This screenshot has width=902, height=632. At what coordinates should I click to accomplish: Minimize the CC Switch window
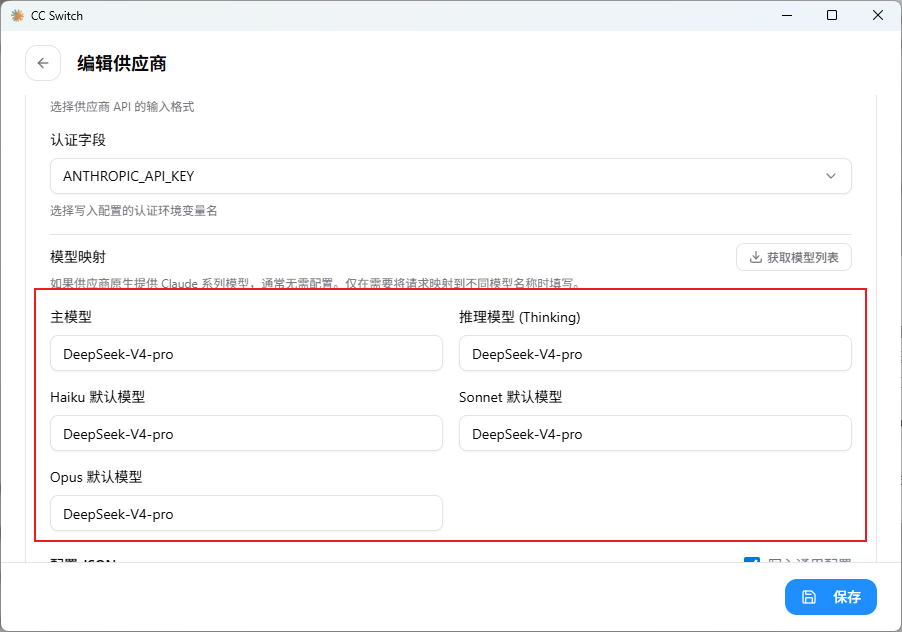[x=787, y=16]
